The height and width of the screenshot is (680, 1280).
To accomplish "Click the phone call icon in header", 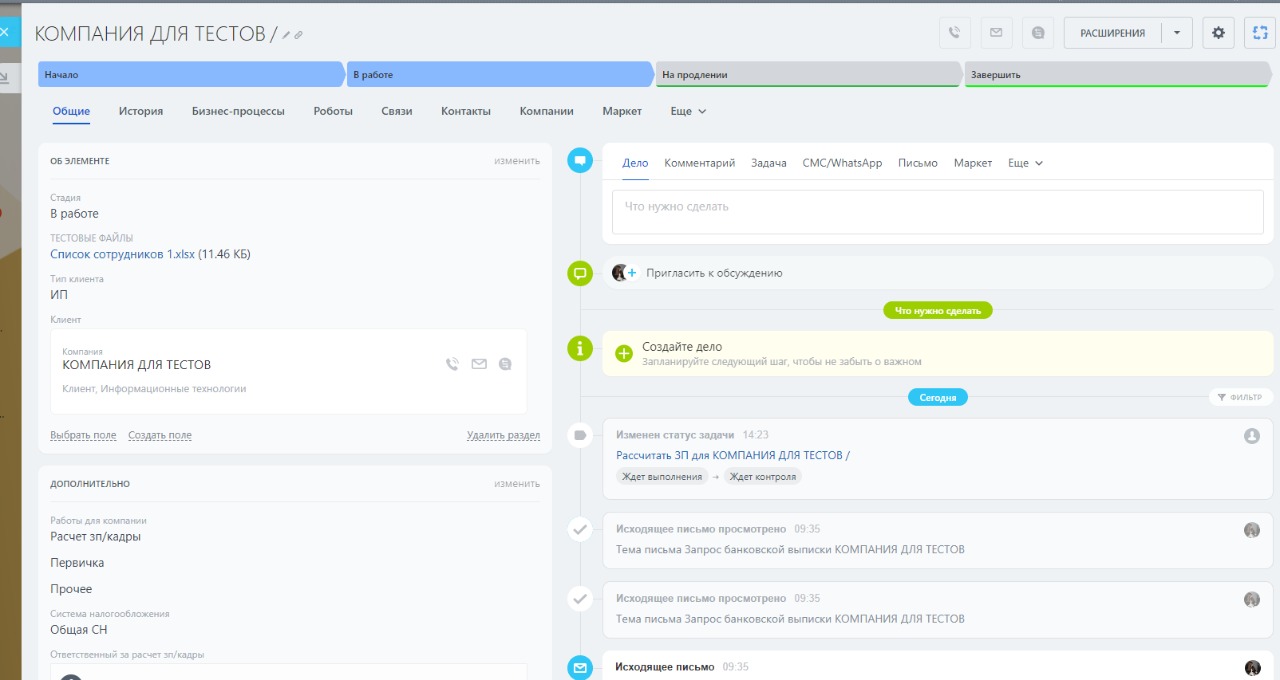I will point(954,33).
